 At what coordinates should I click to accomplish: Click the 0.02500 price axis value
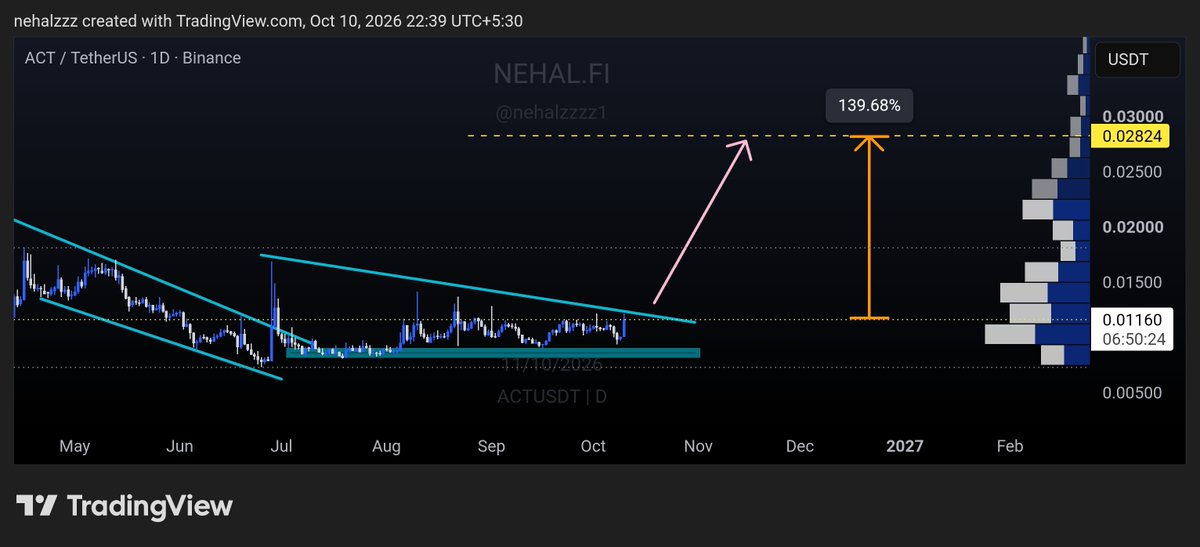pyautogui.click(x=1132, y=172)
